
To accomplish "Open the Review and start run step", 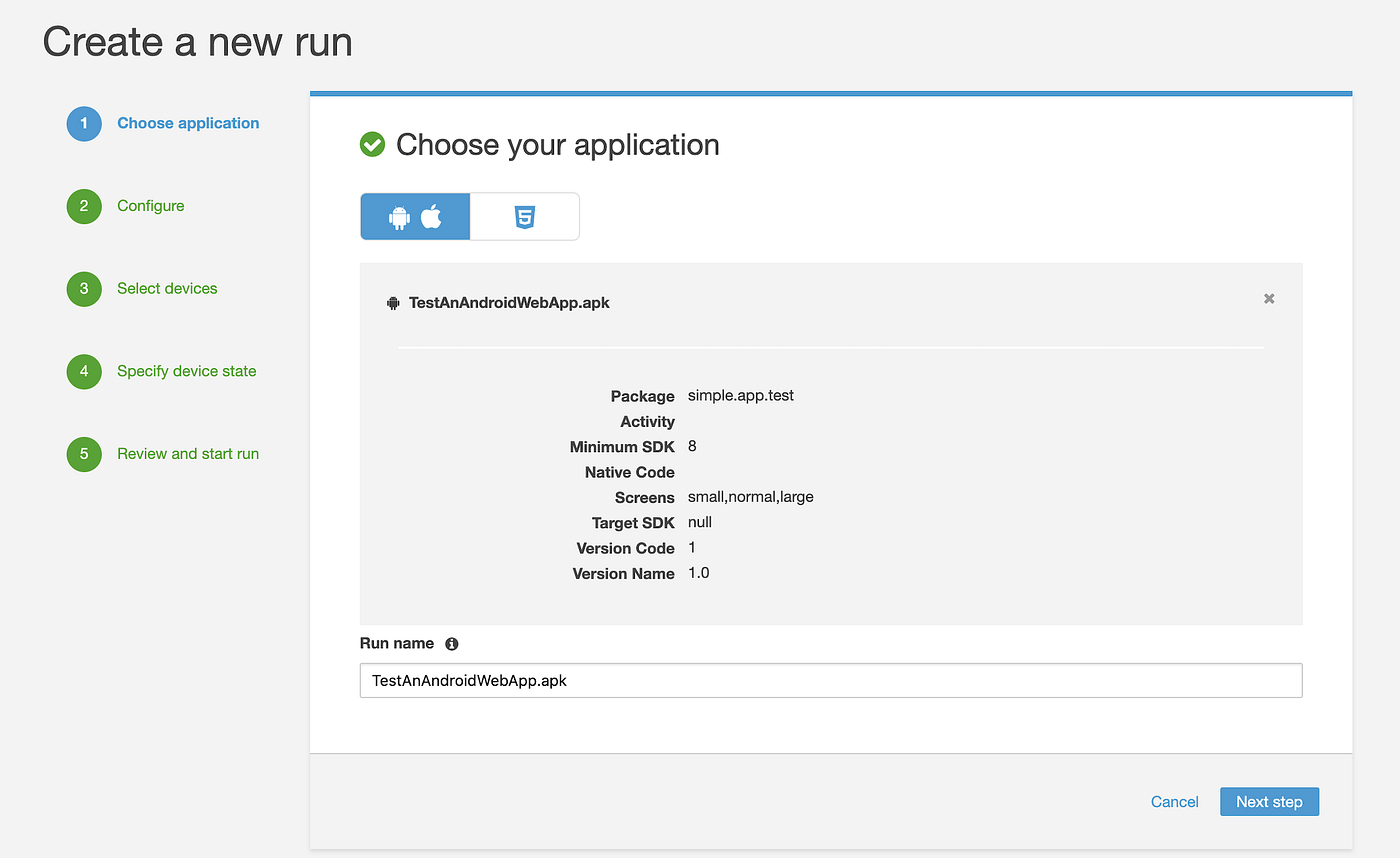I will pyautogui.click(x=186, y=454).
